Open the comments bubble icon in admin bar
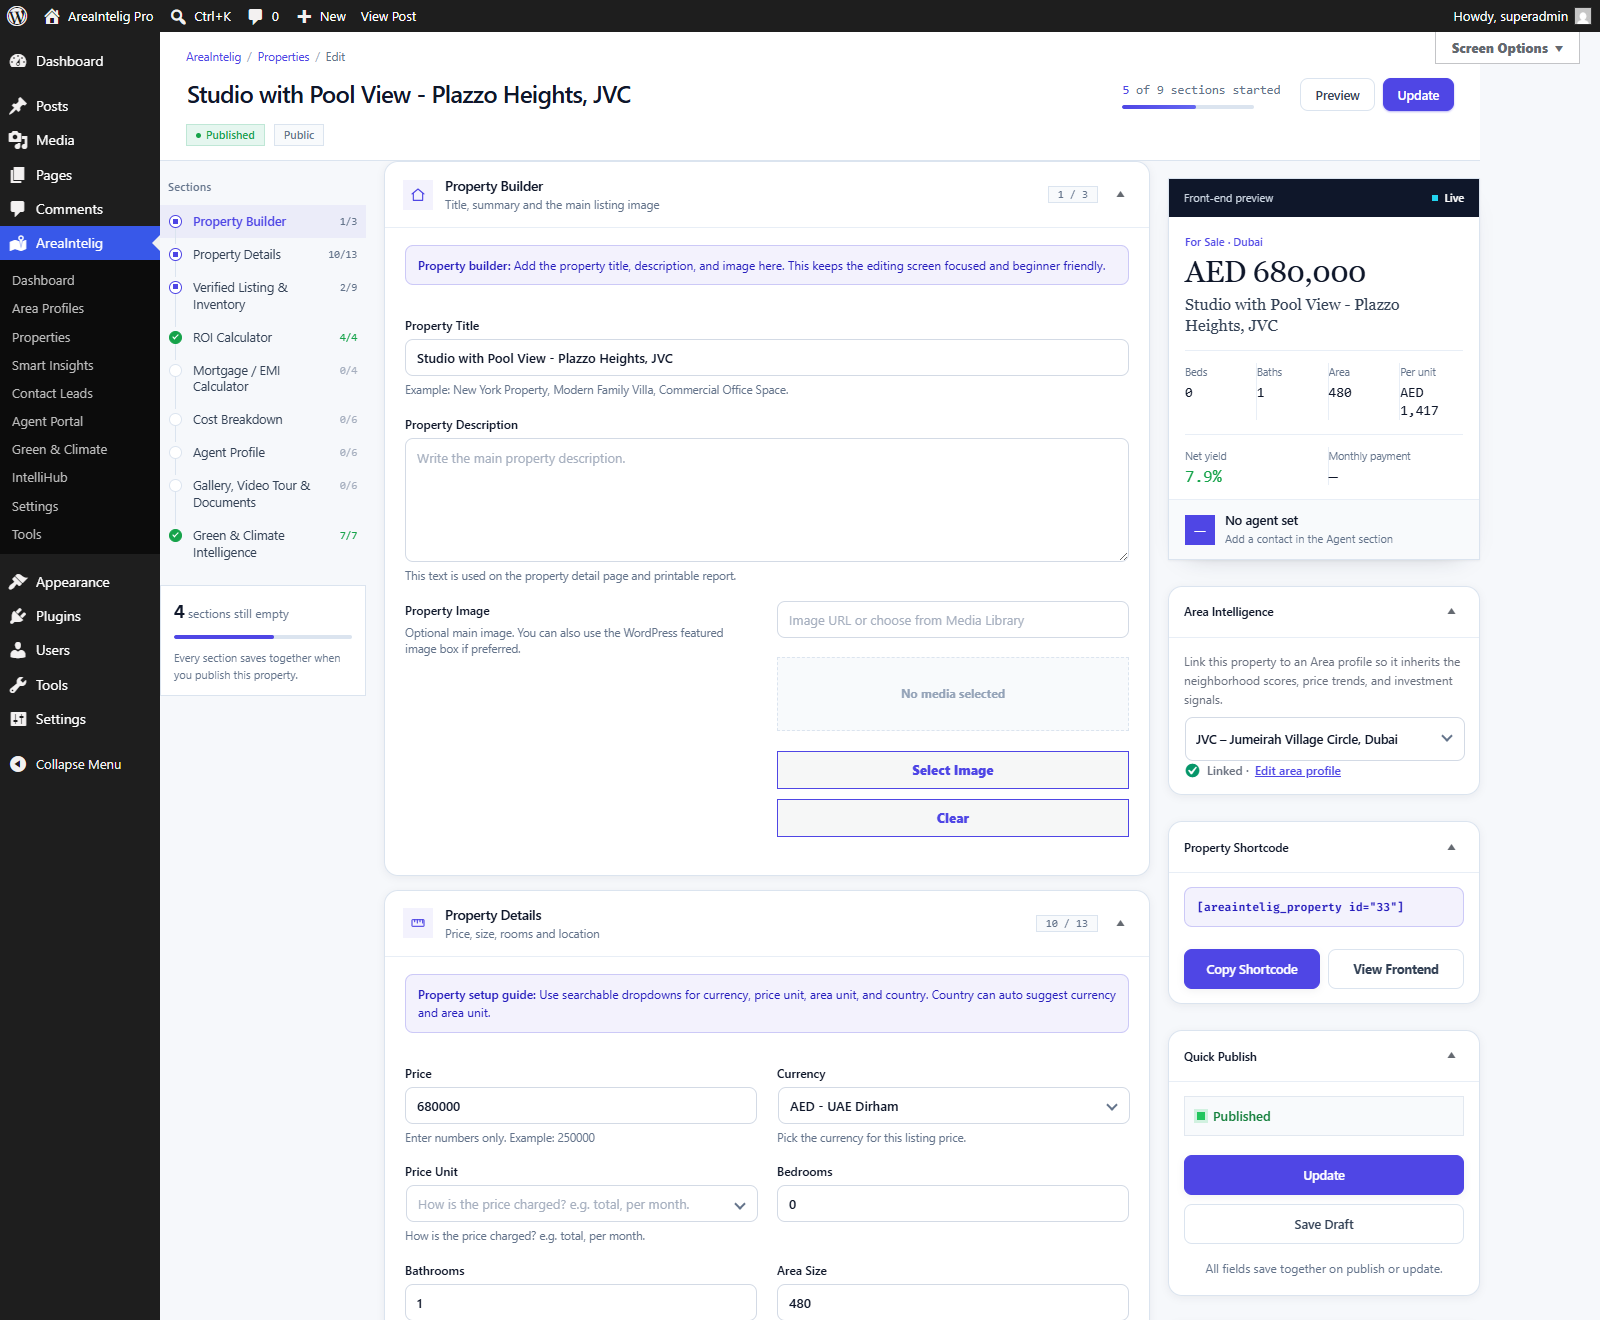 (x=255, y=16)
